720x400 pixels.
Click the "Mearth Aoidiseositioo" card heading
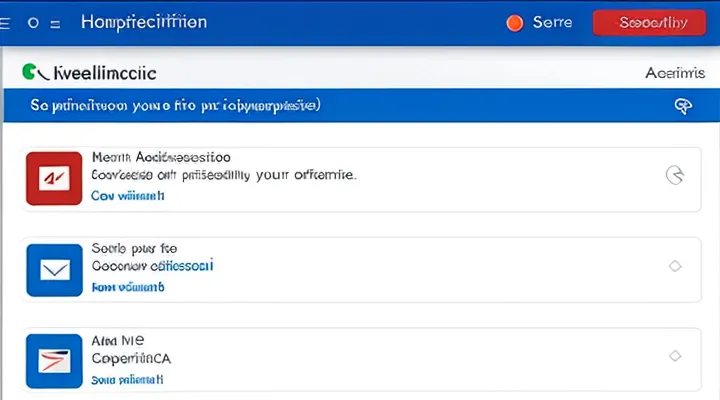(160, 157)
